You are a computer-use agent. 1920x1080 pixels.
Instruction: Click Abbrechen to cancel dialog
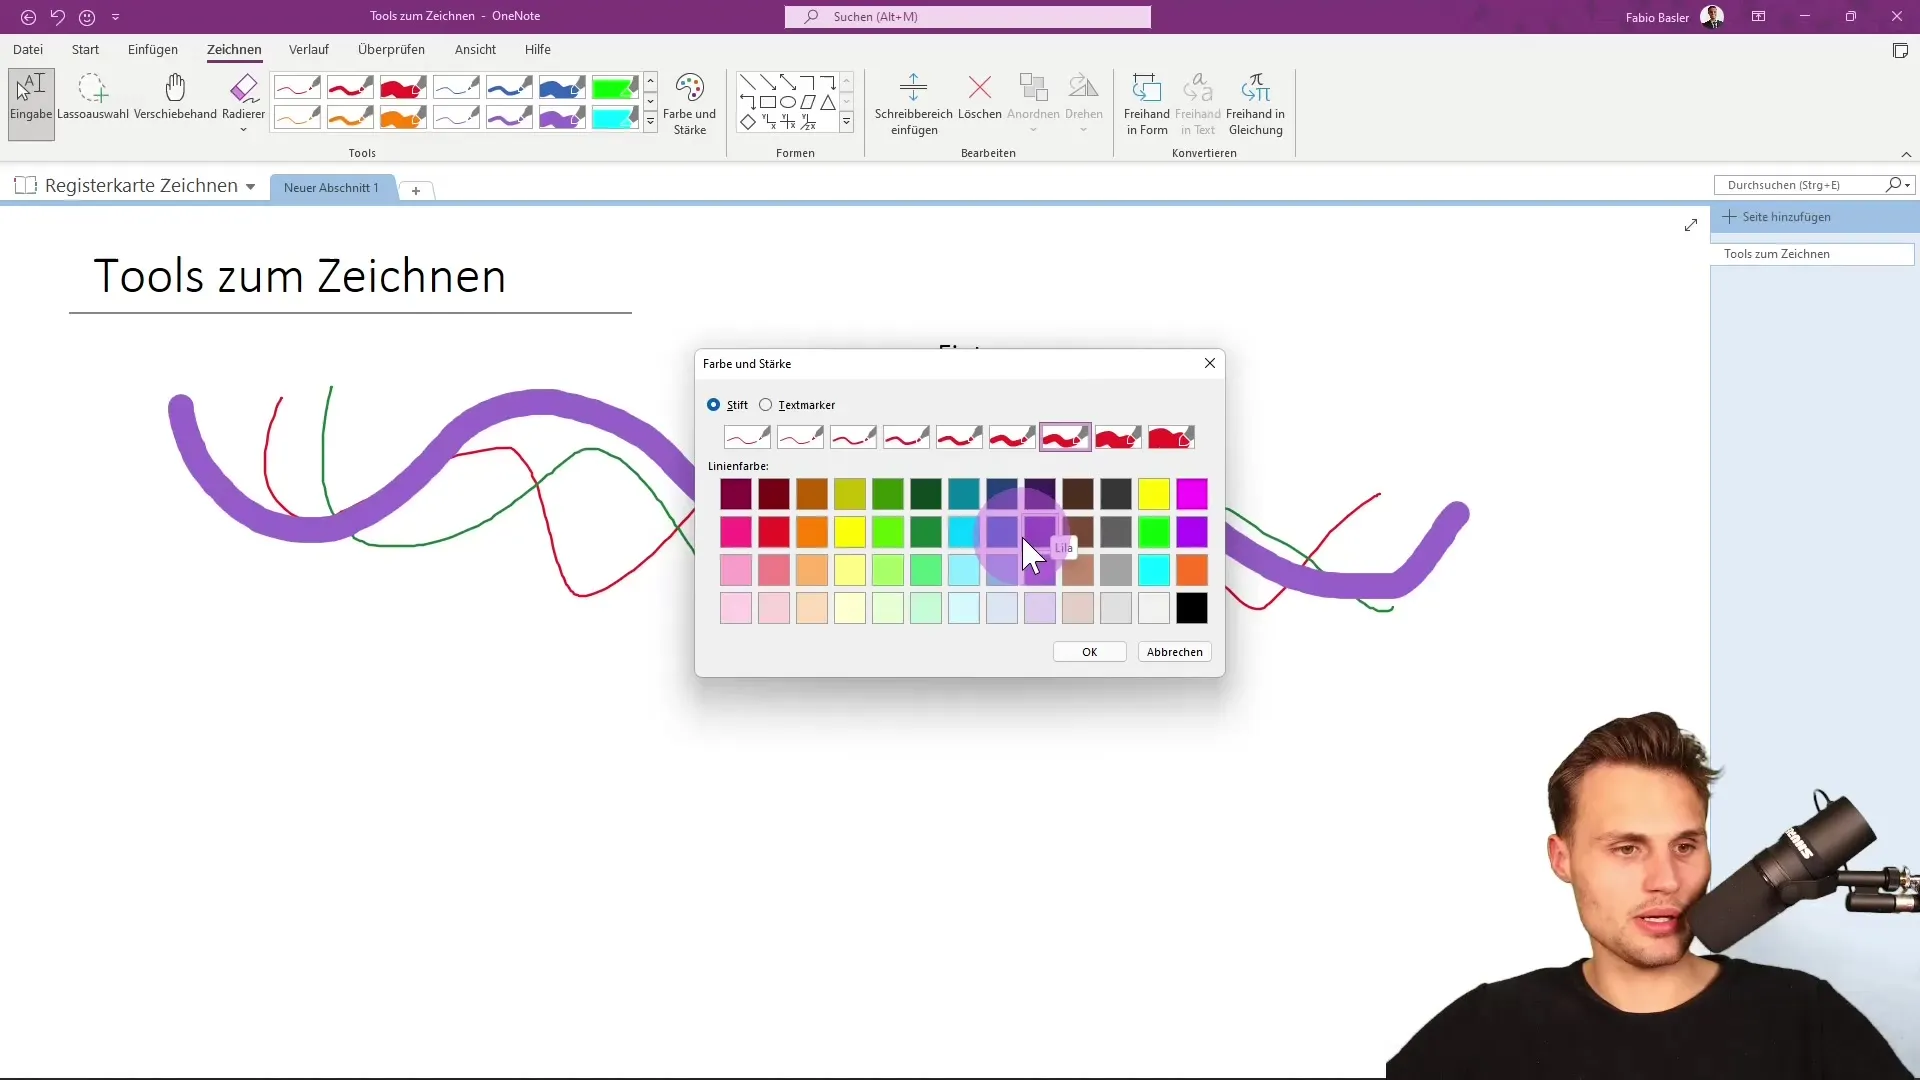(x=1174, y=652)
